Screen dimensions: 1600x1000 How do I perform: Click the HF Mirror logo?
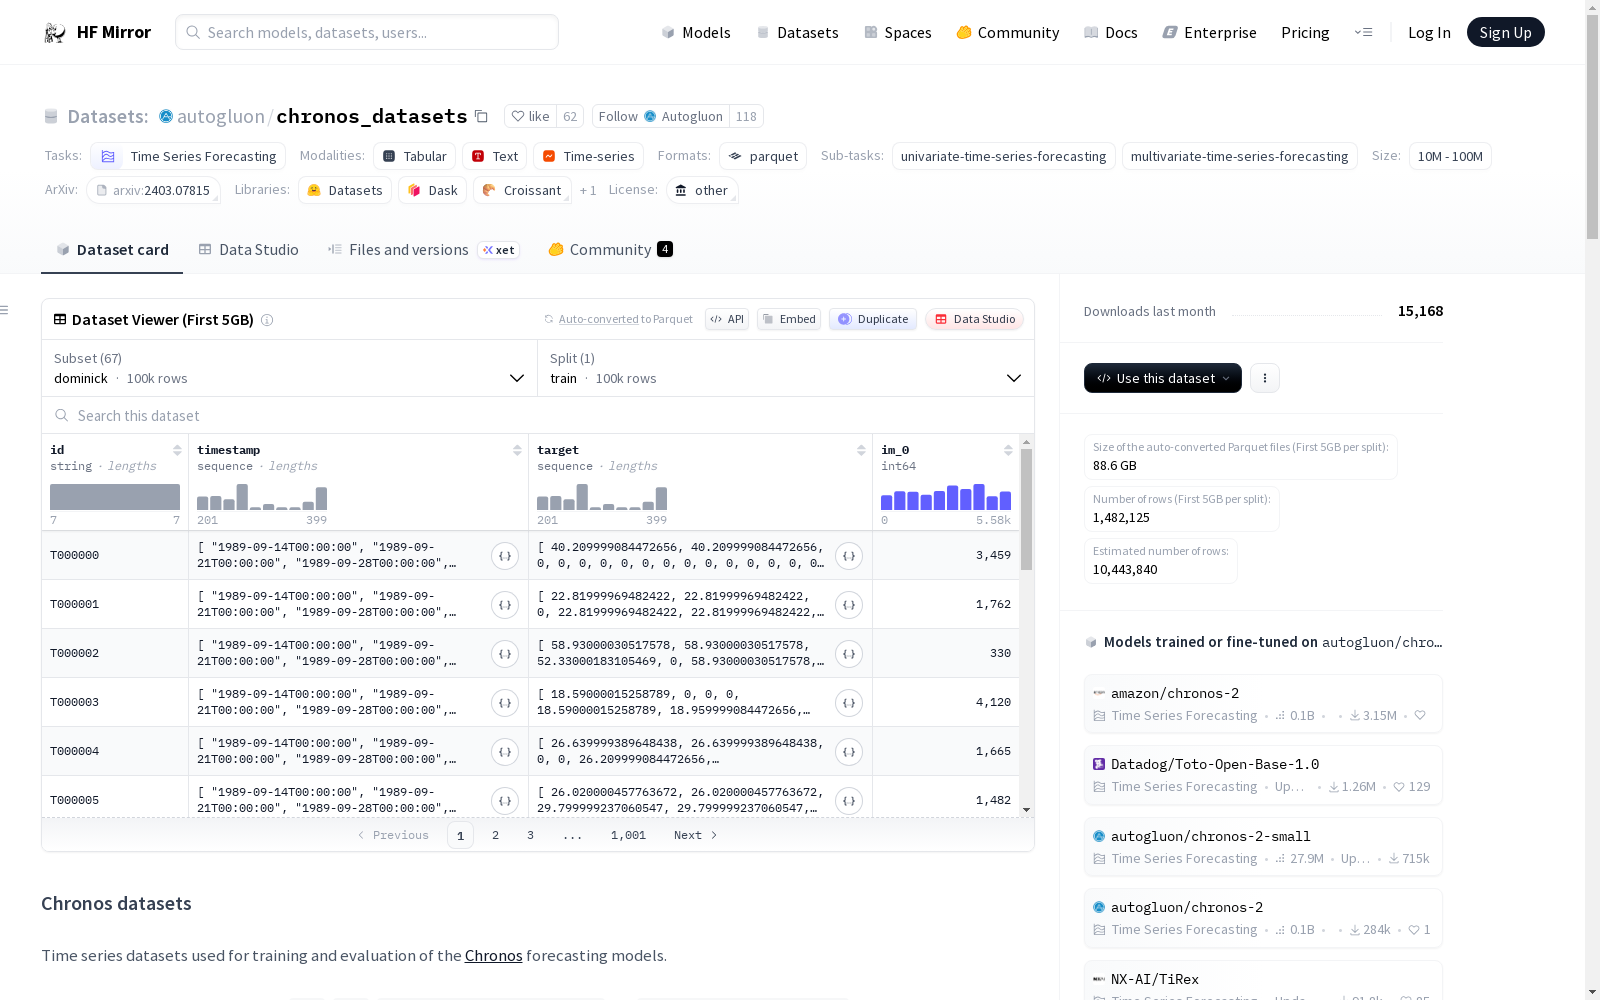[x=97, y=32]
